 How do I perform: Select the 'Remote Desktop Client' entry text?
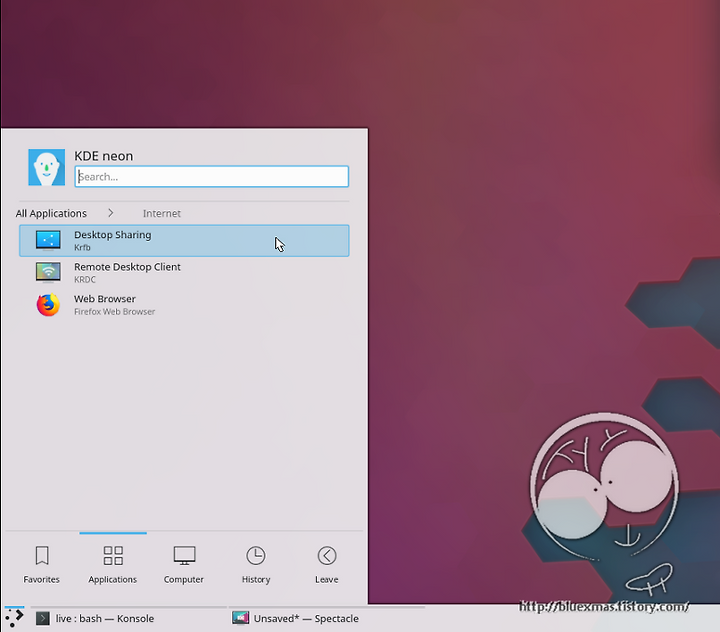coord(127,267)
